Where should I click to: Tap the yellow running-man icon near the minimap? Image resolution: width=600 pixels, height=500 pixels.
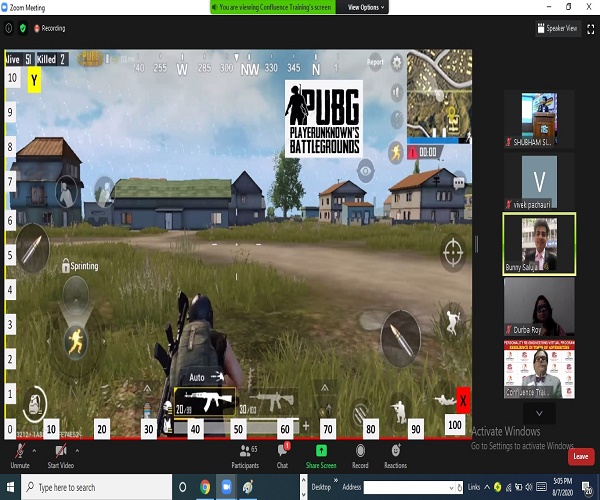pyautogui.click(x=395, y=153)
